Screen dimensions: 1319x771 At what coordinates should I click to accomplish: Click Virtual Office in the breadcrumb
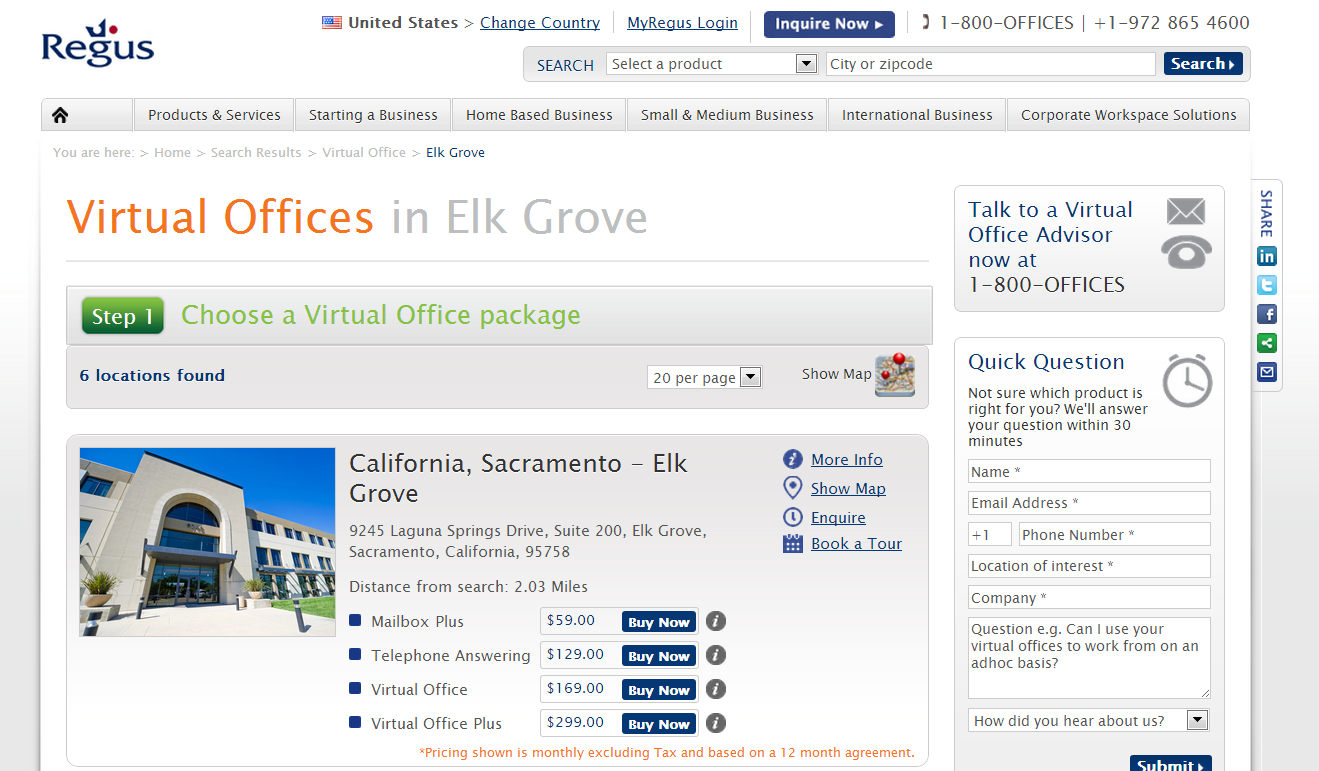[364, 153]
